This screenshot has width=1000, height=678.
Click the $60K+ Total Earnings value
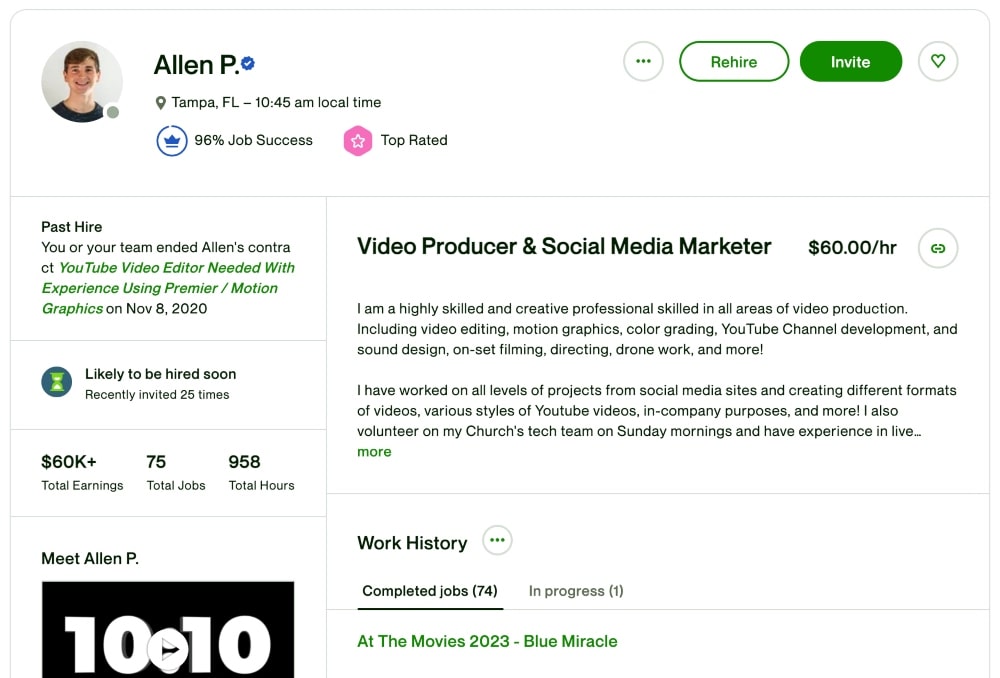pyautogui.click(x=69, y=462)
